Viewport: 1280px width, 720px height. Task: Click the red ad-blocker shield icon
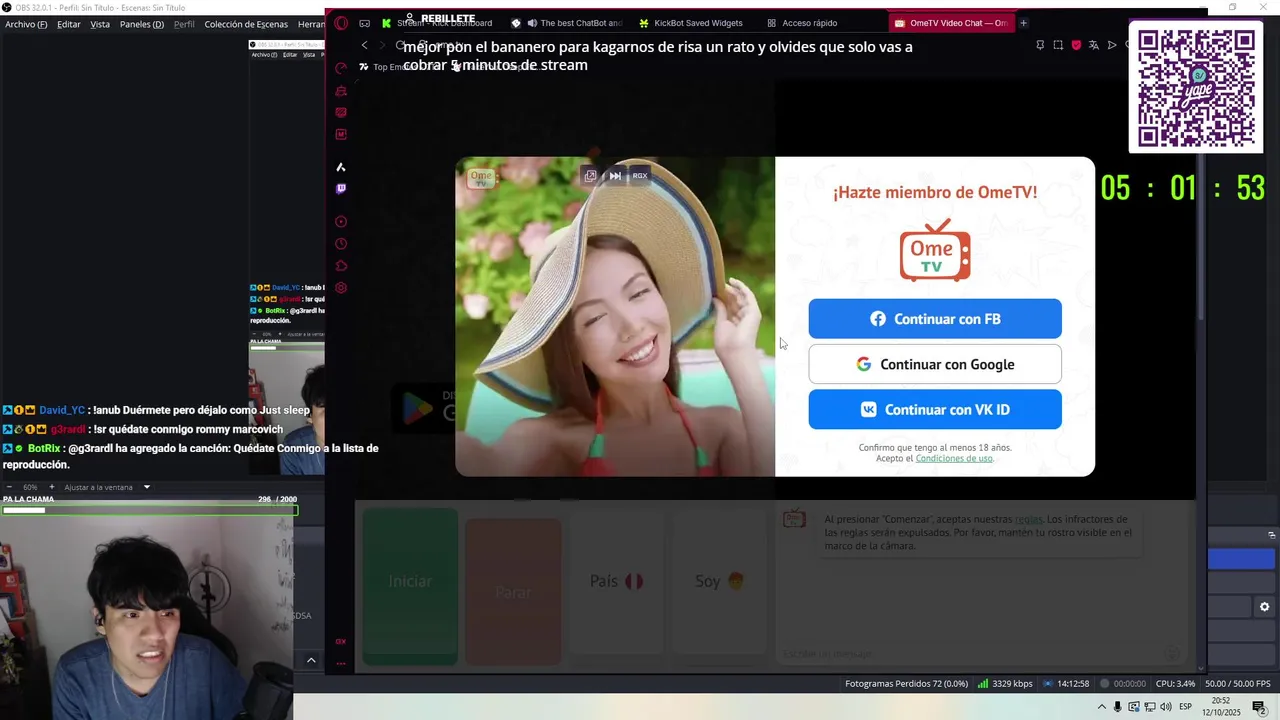click(x=1076, y=45)
